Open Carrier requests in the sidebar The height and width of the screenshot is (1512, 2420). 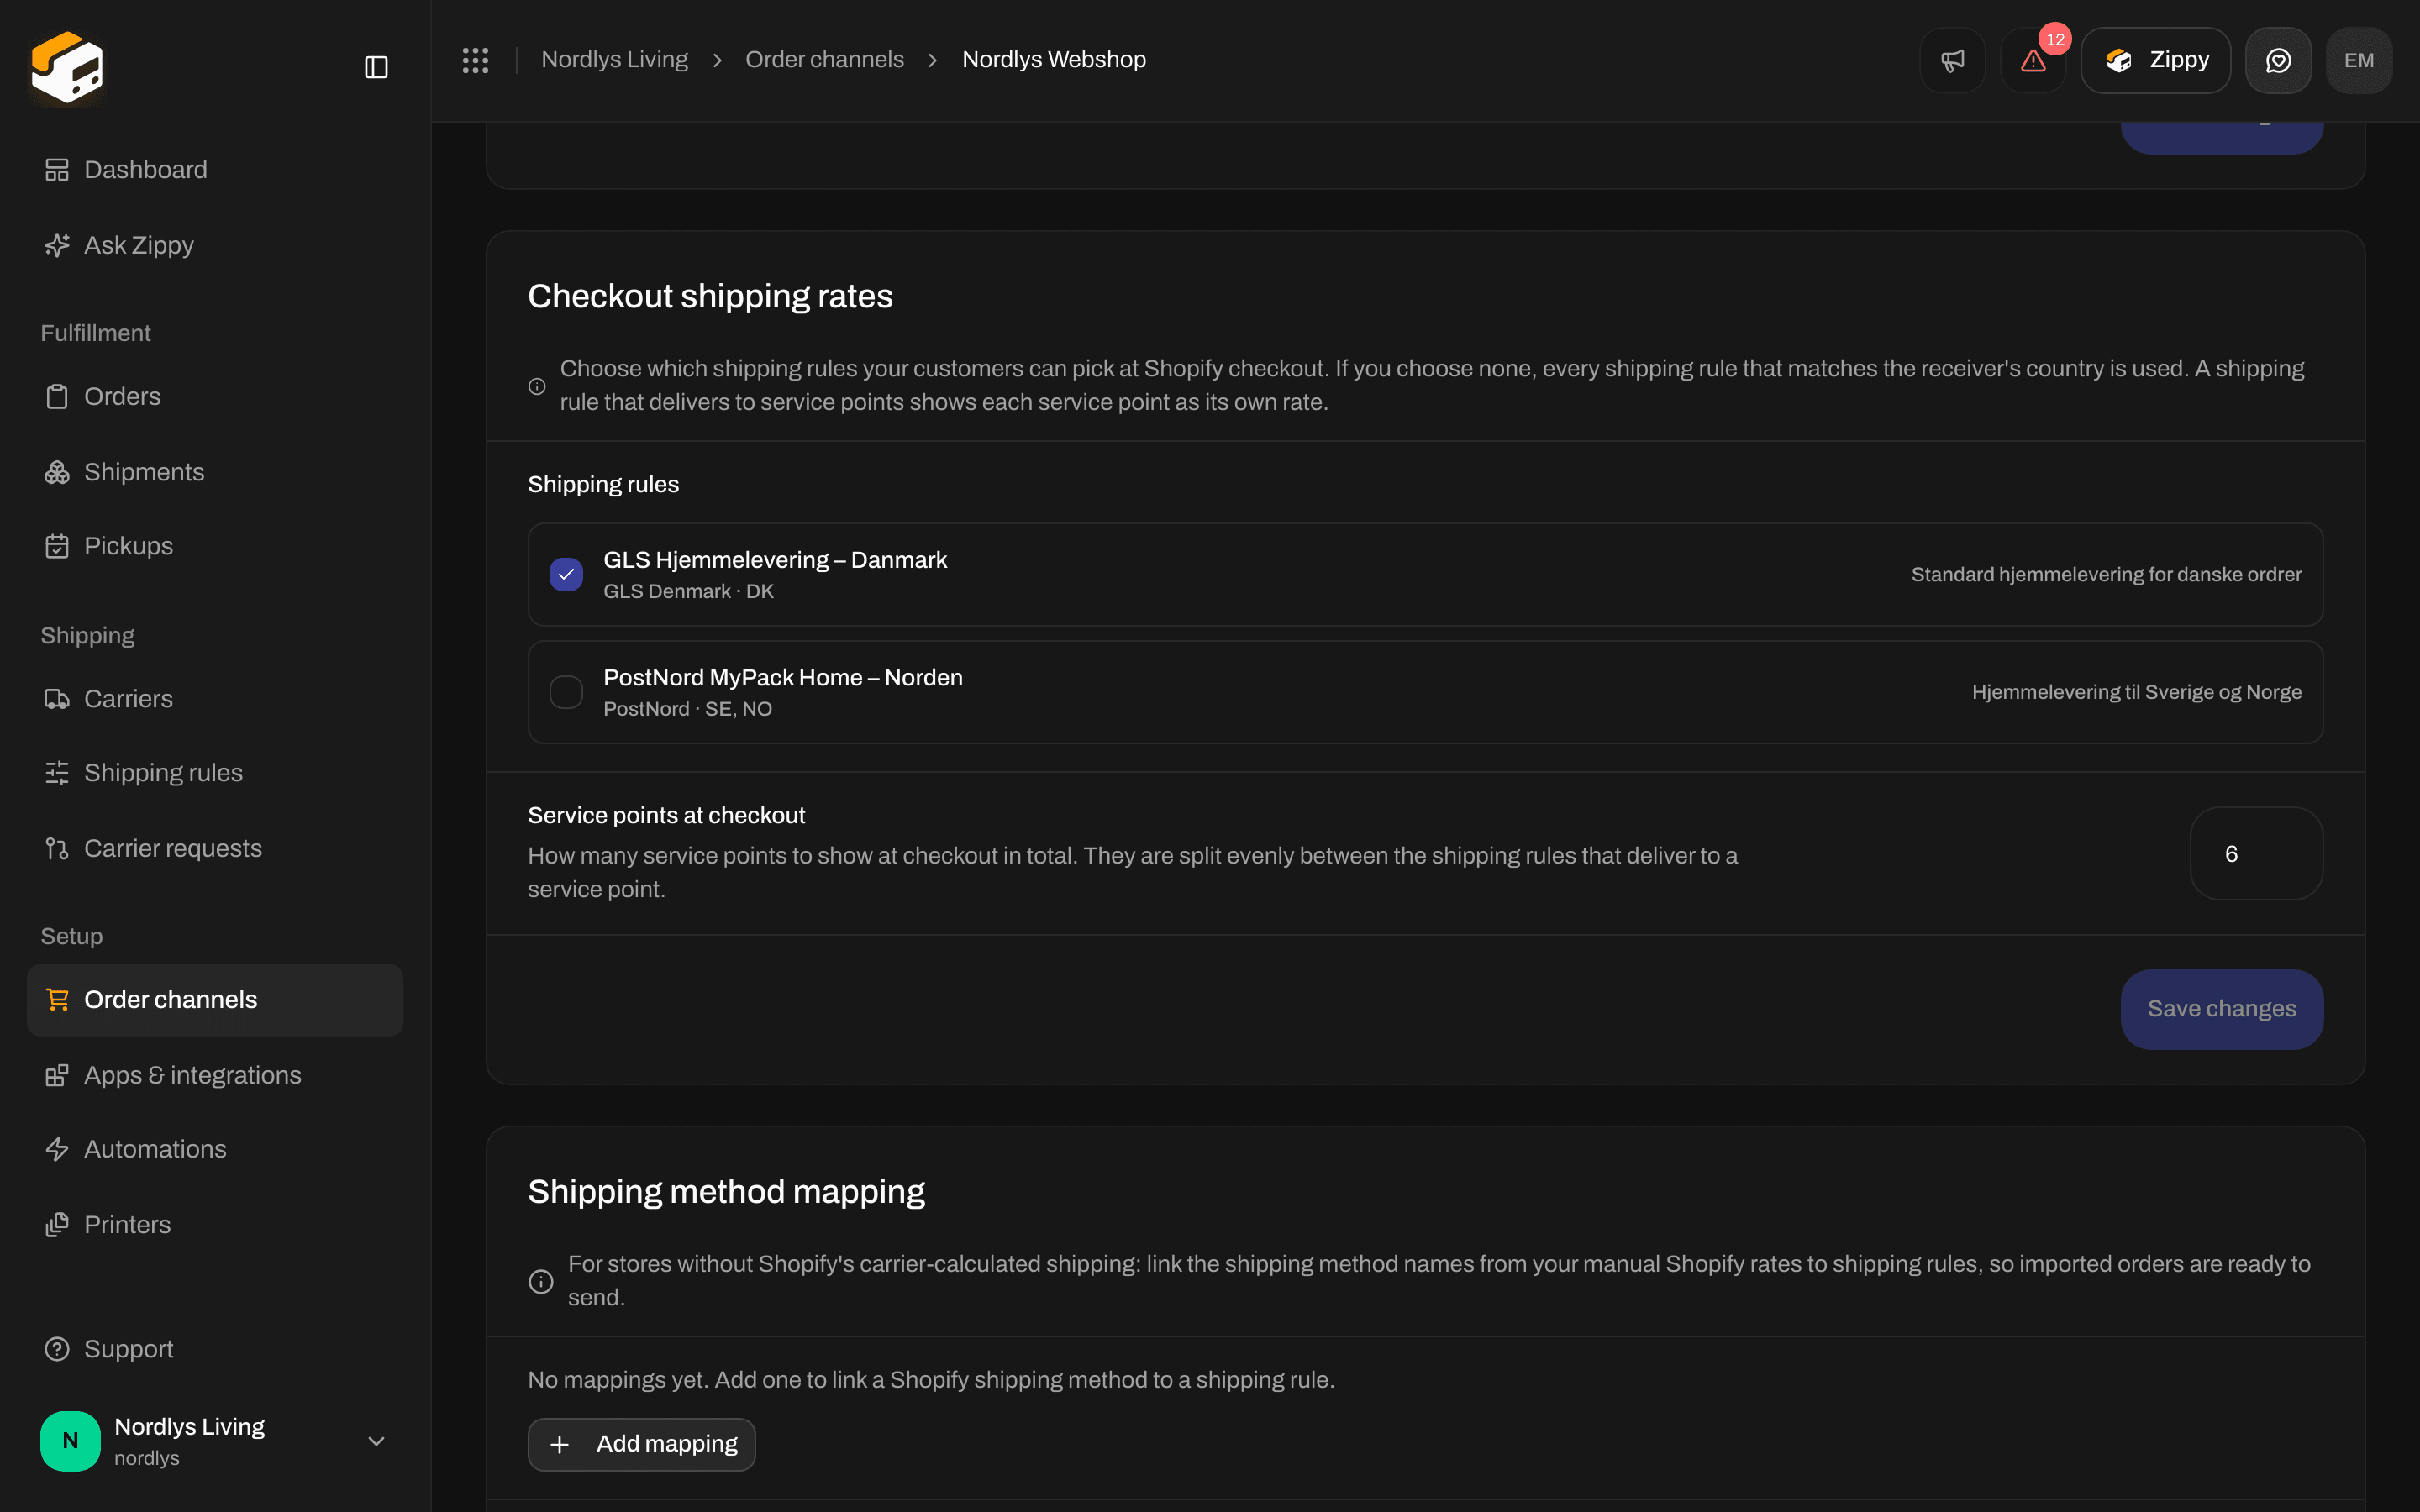coord(215,848)
